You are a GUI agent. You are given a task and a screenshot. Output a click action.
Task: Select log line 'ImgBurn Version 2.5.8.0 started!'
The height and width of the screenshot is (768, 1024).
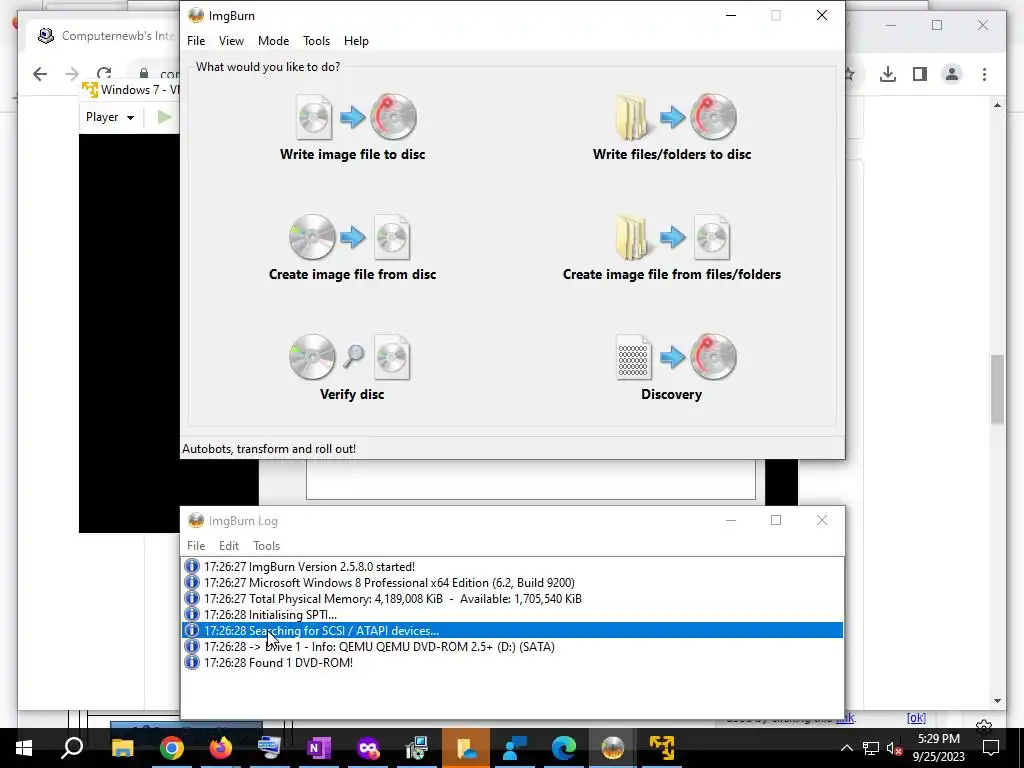click(513, 567)
